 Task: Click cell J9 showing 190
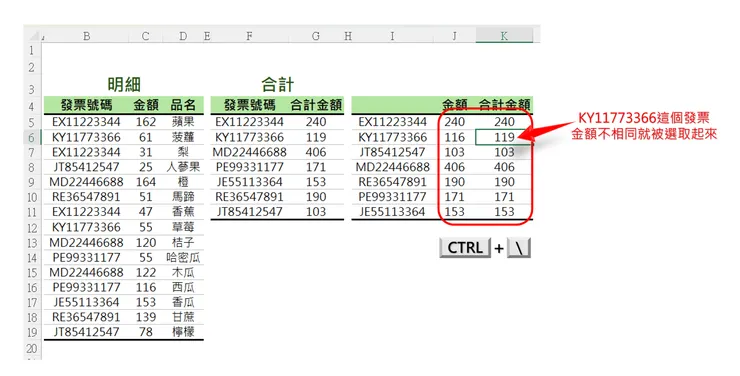pos(454,182)
